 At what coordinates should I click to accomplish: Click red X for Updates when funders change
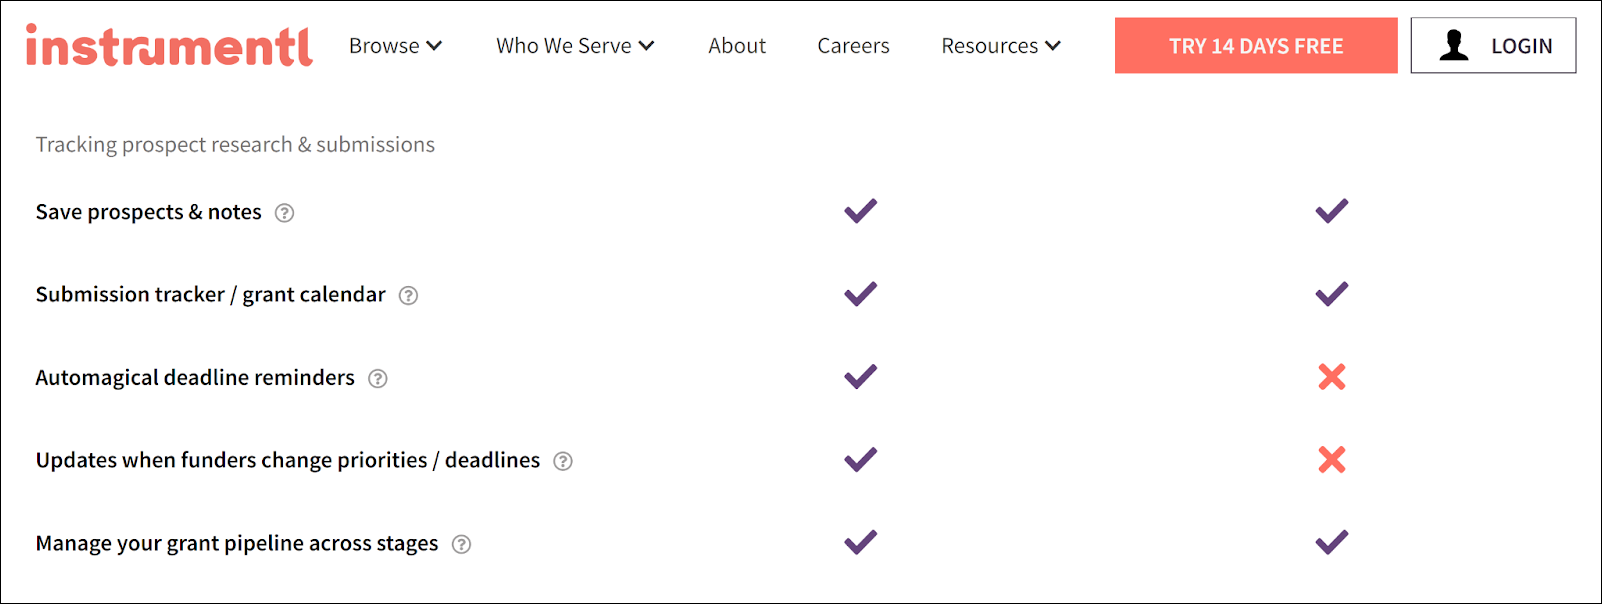[x=1332, y=460]
